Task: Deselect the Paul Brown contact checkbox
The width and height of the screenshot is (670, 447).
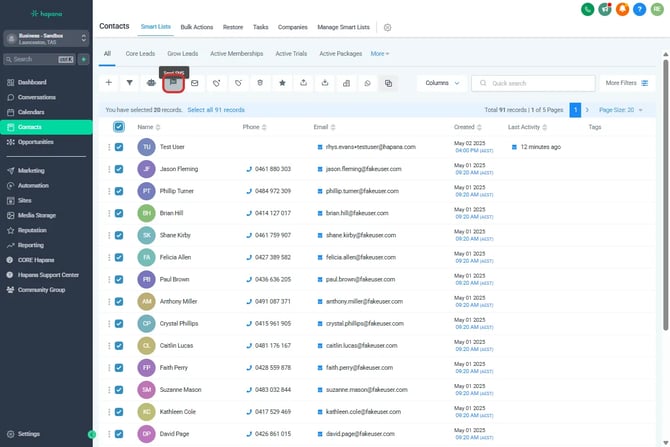Action: (119, 279)
